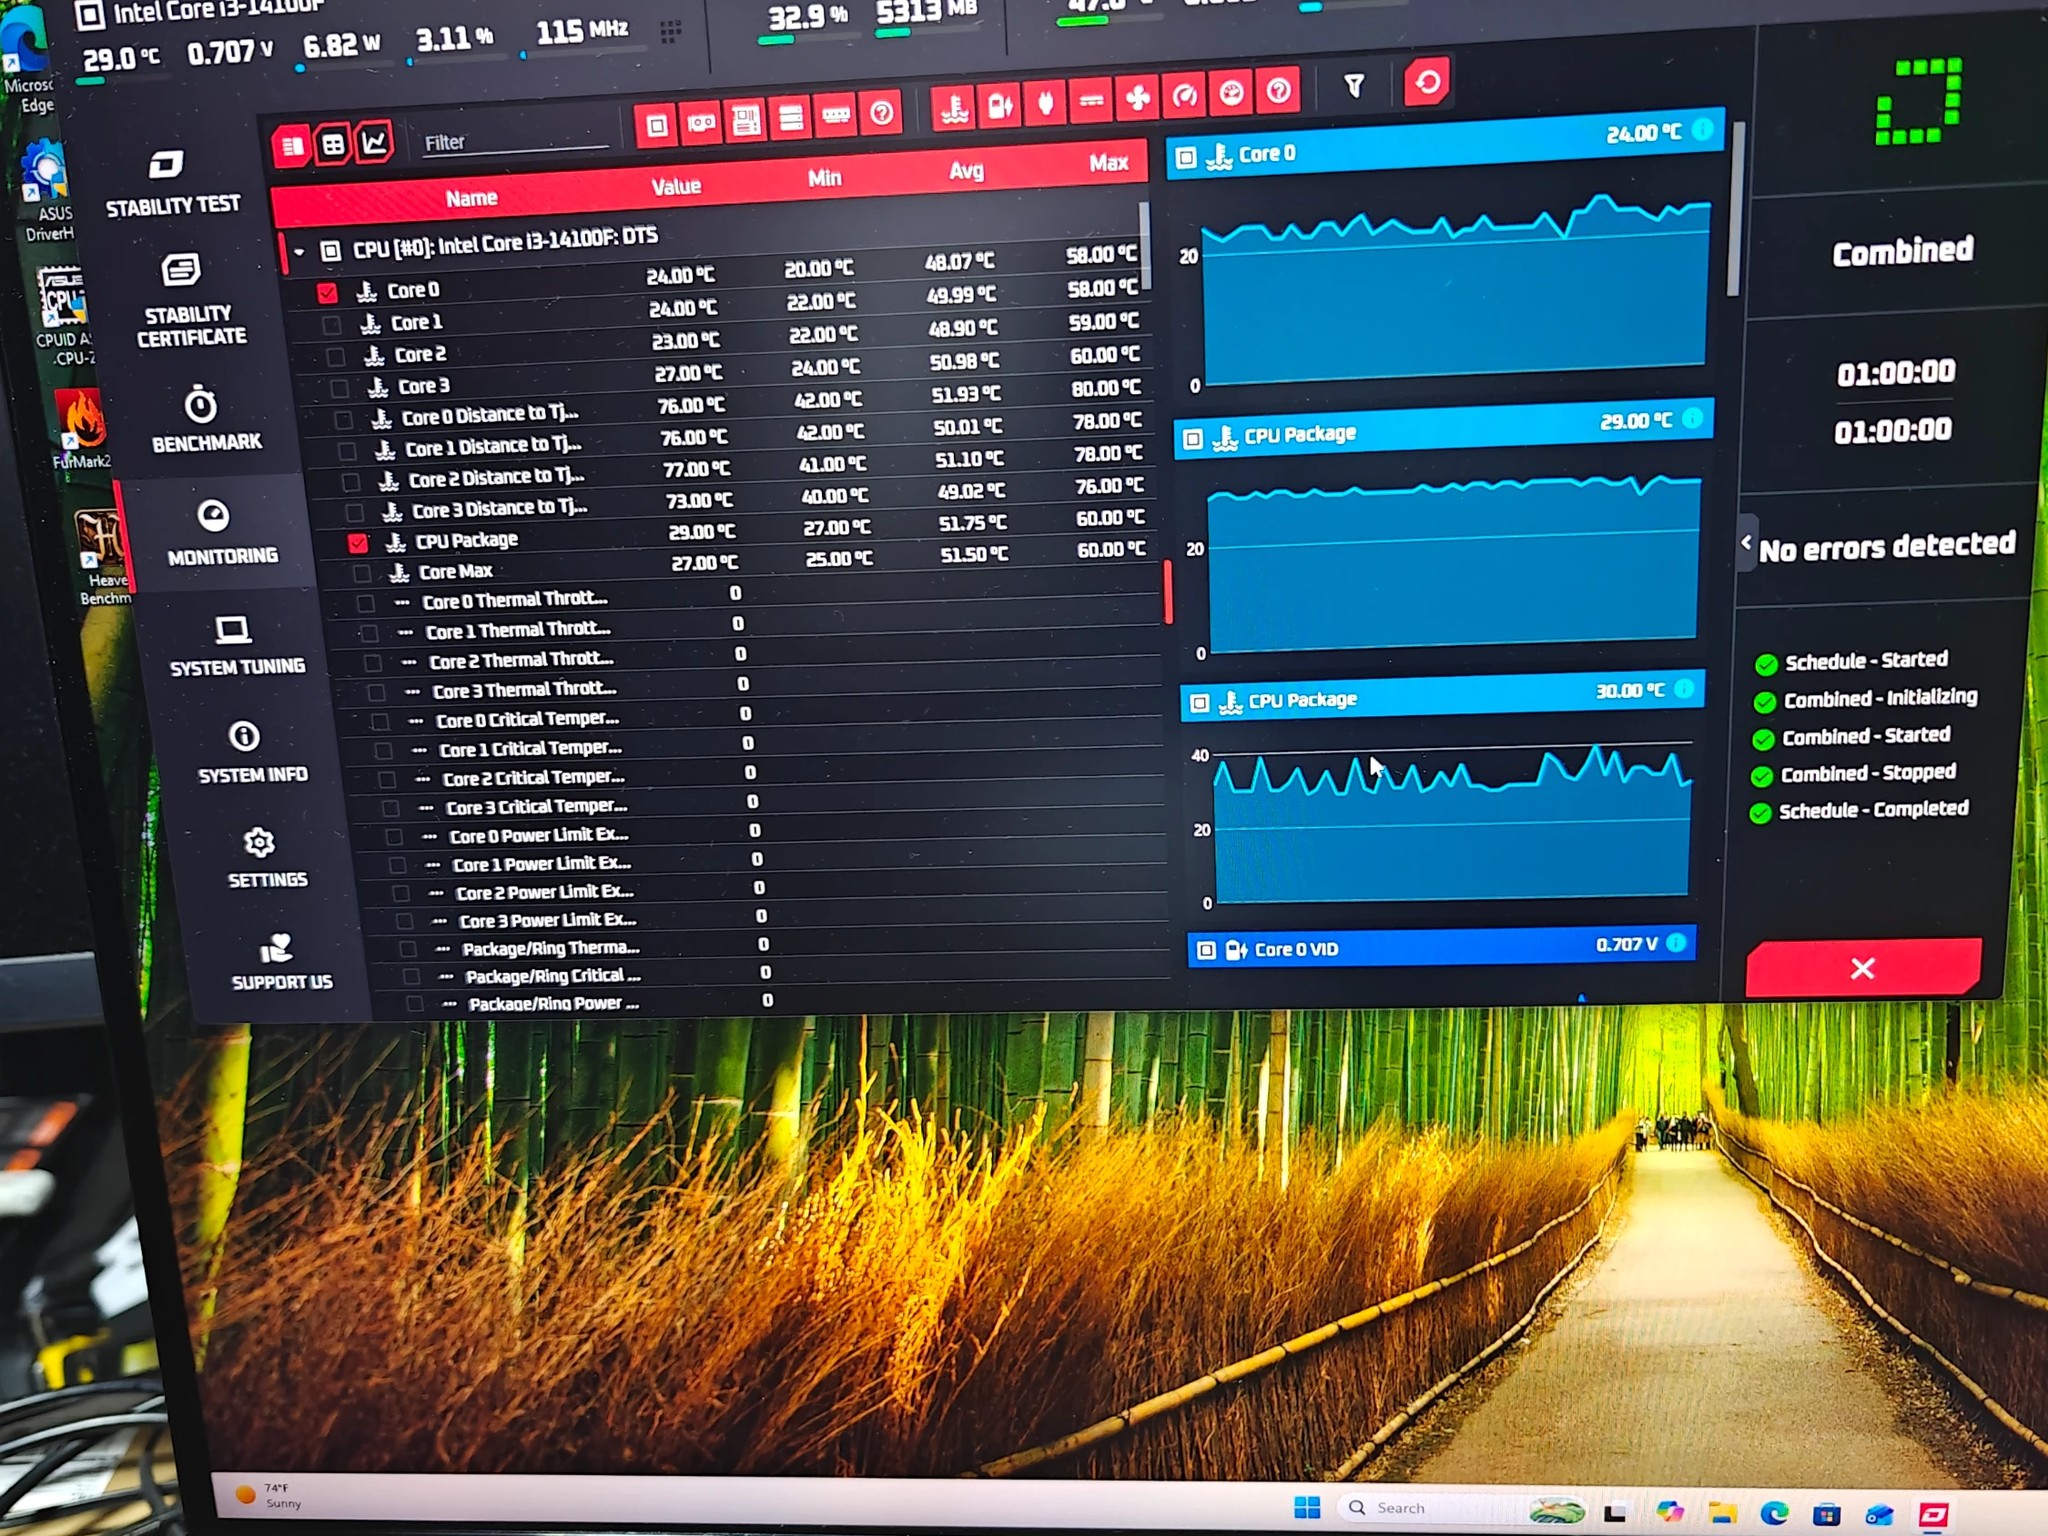
Task: Open the Stability Certificate section
Action: (x=188, y=301)
